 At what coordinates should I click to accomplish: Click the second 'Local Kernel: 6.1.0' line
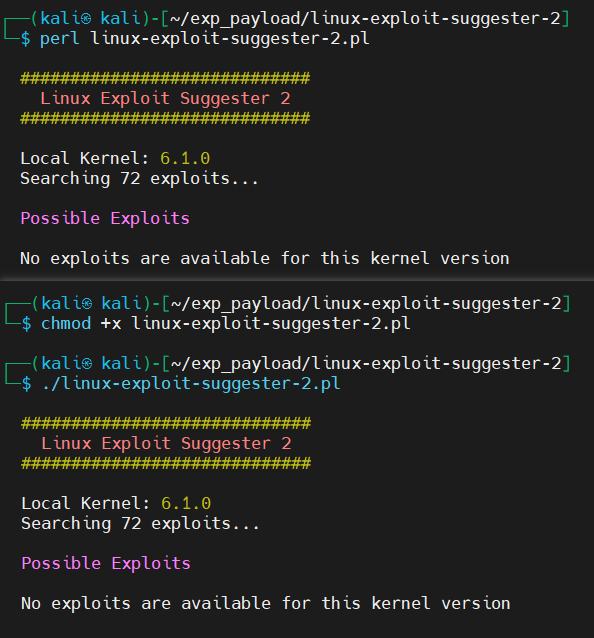pyautogui.click(x=116, y=503)
